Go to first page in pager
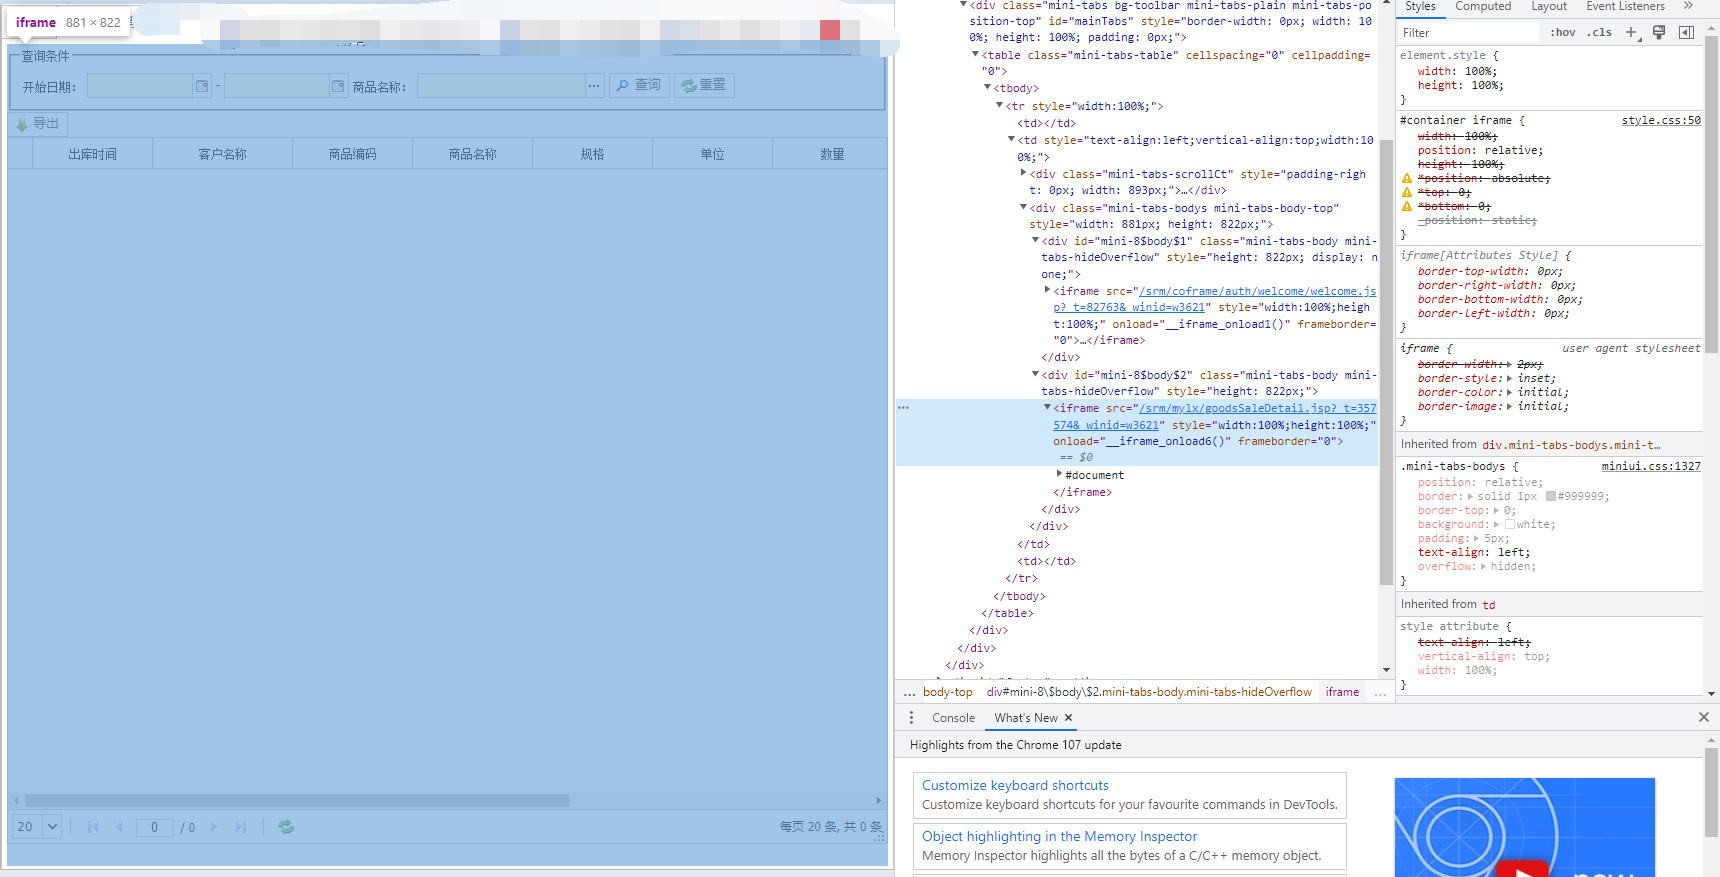1720x877 pixels. click(93, 827)
